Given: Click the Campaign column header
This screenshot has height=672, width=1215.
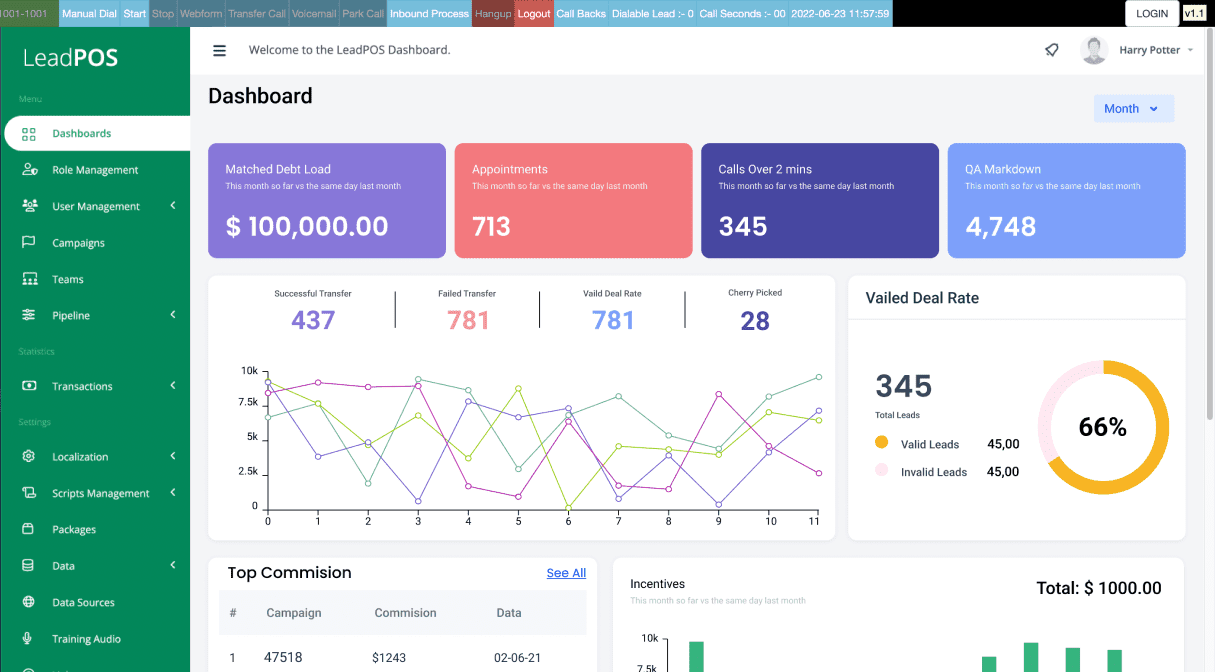Looking at the screenshot, I should point(294,613).
